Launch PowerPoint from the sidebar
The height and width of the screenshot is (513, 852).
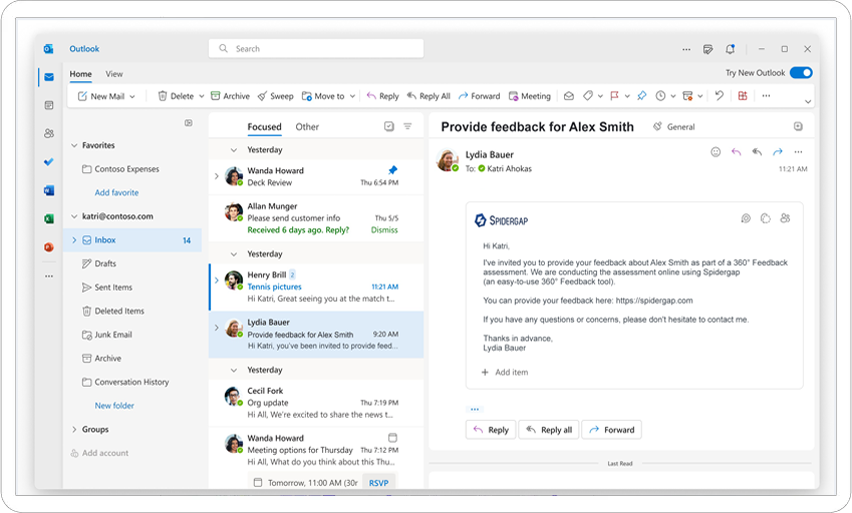pos(49,247)
